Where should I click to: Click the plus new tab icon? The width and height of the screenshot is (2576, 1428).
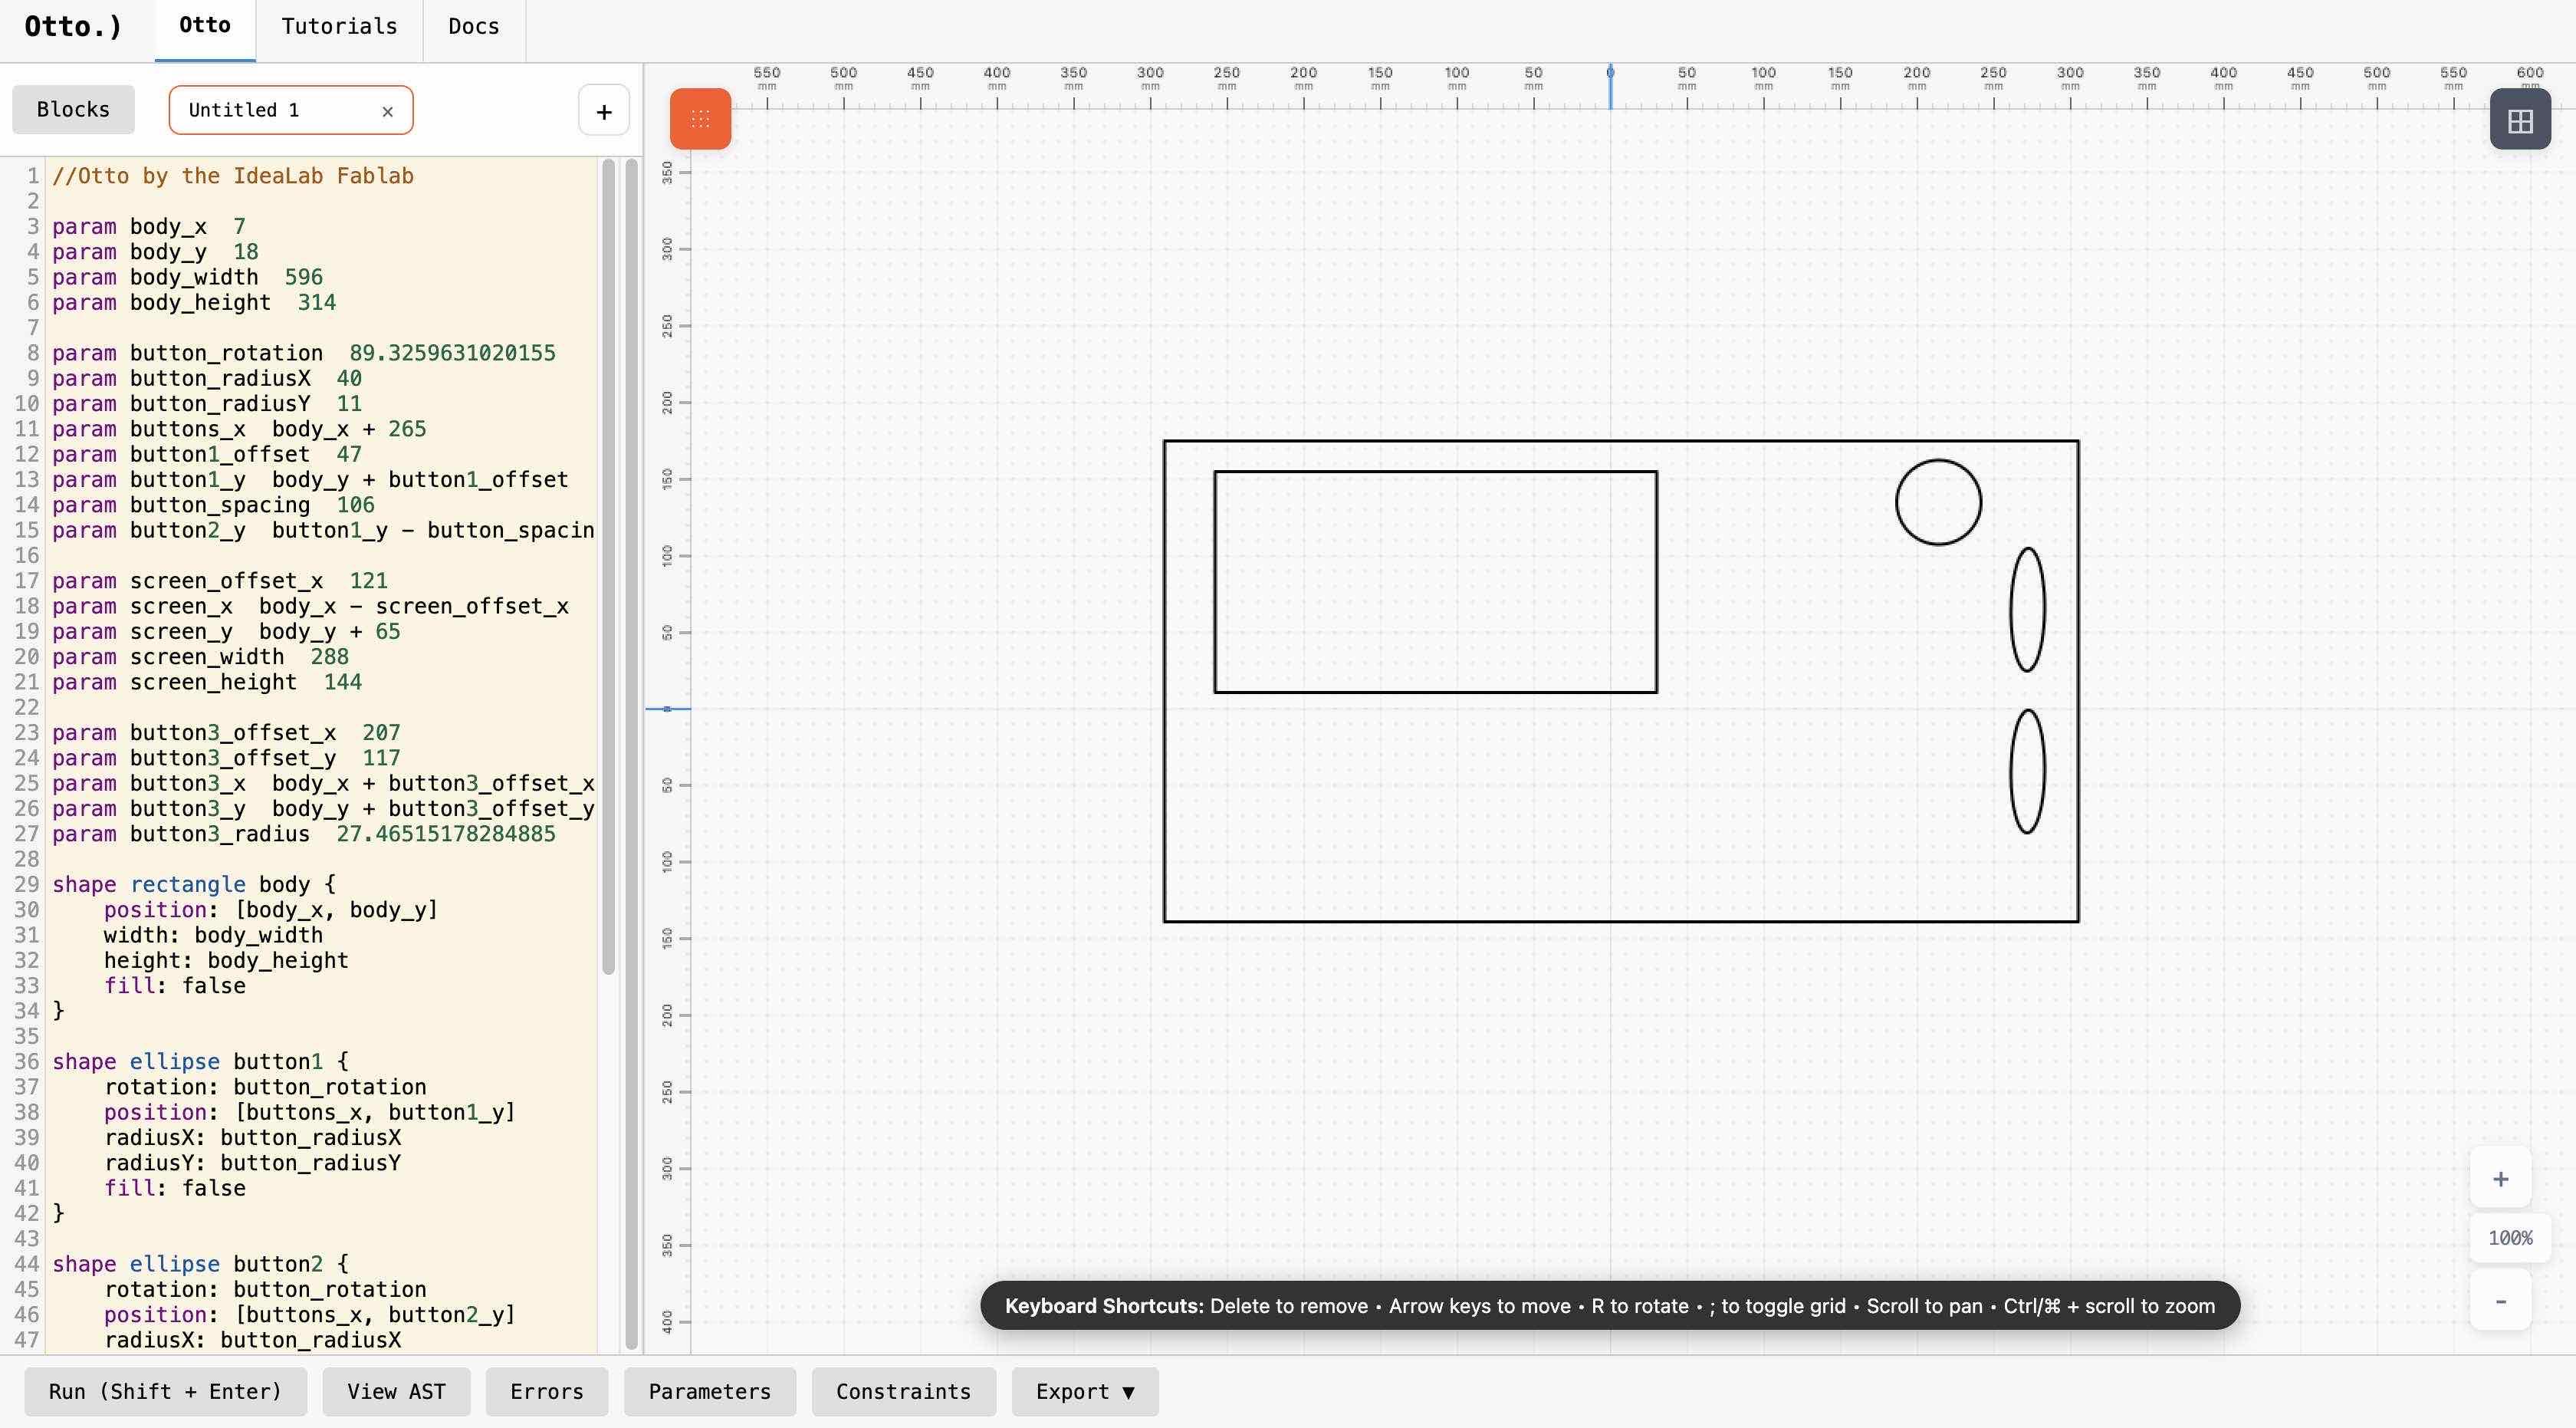click(603, 111)
